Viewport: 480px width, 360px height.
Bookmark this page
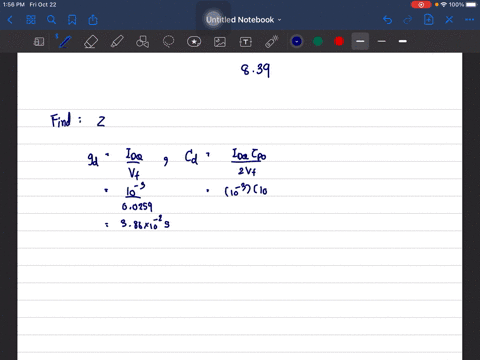72,20
